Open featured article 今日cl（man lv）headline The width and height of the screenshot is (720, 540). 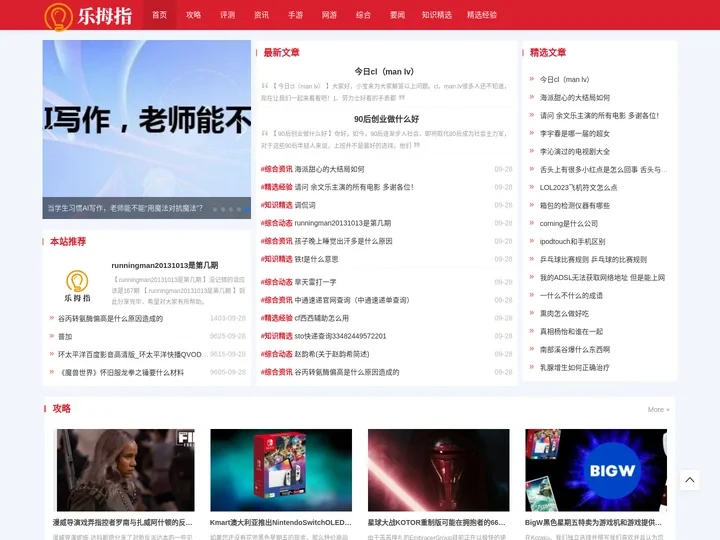coord(384,72)
